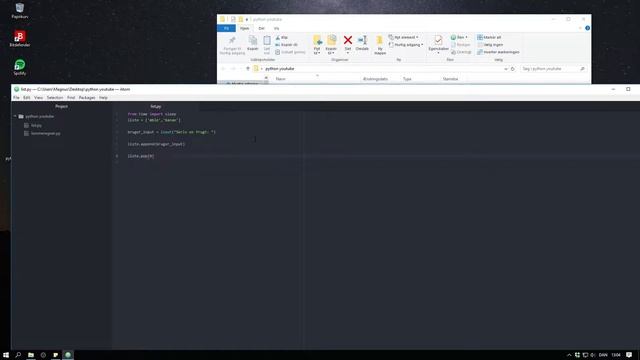
Task: Open the Bitdefender desktop icon
Action: [20, 38]
